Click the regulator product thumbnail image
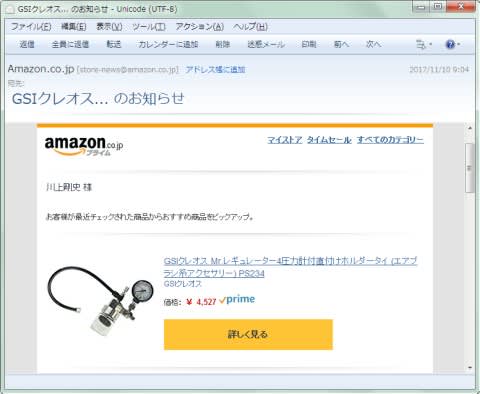The height and width of the screenshot is (394, 480). pos(101,301)
